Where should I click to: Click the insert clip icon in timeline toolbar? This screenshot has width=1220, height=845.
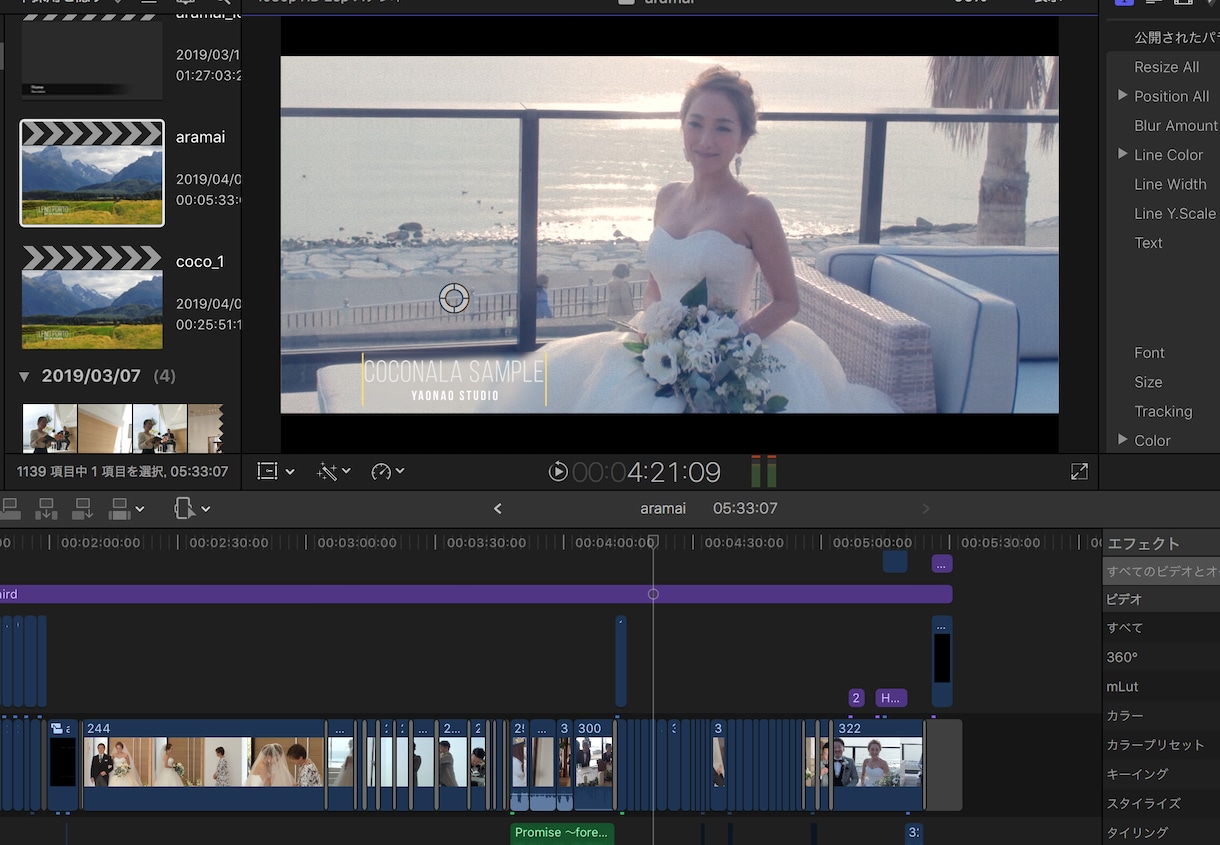click(x=46, y=508)
